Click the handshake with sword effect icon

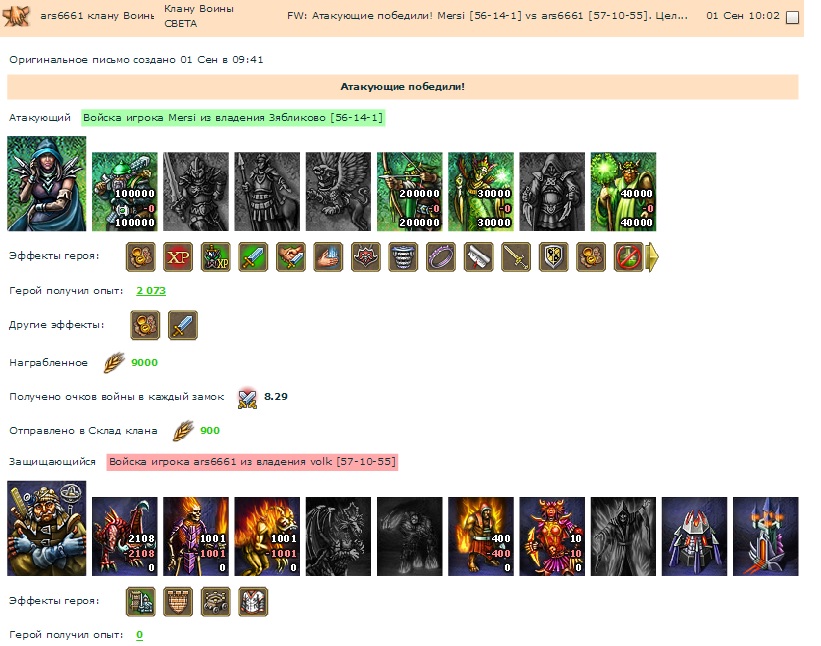coord(291,257)
